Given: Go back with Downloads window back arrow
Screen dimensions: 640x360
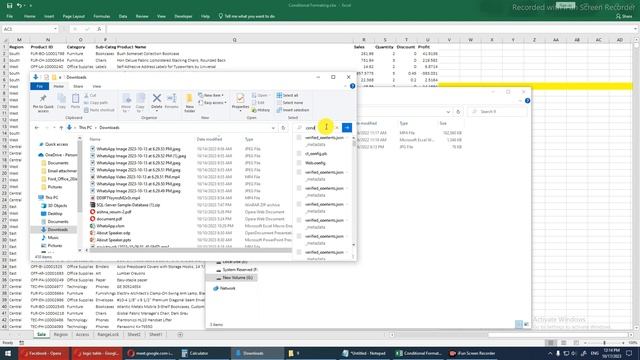Looking at the screenshot, I should point(37,128).
